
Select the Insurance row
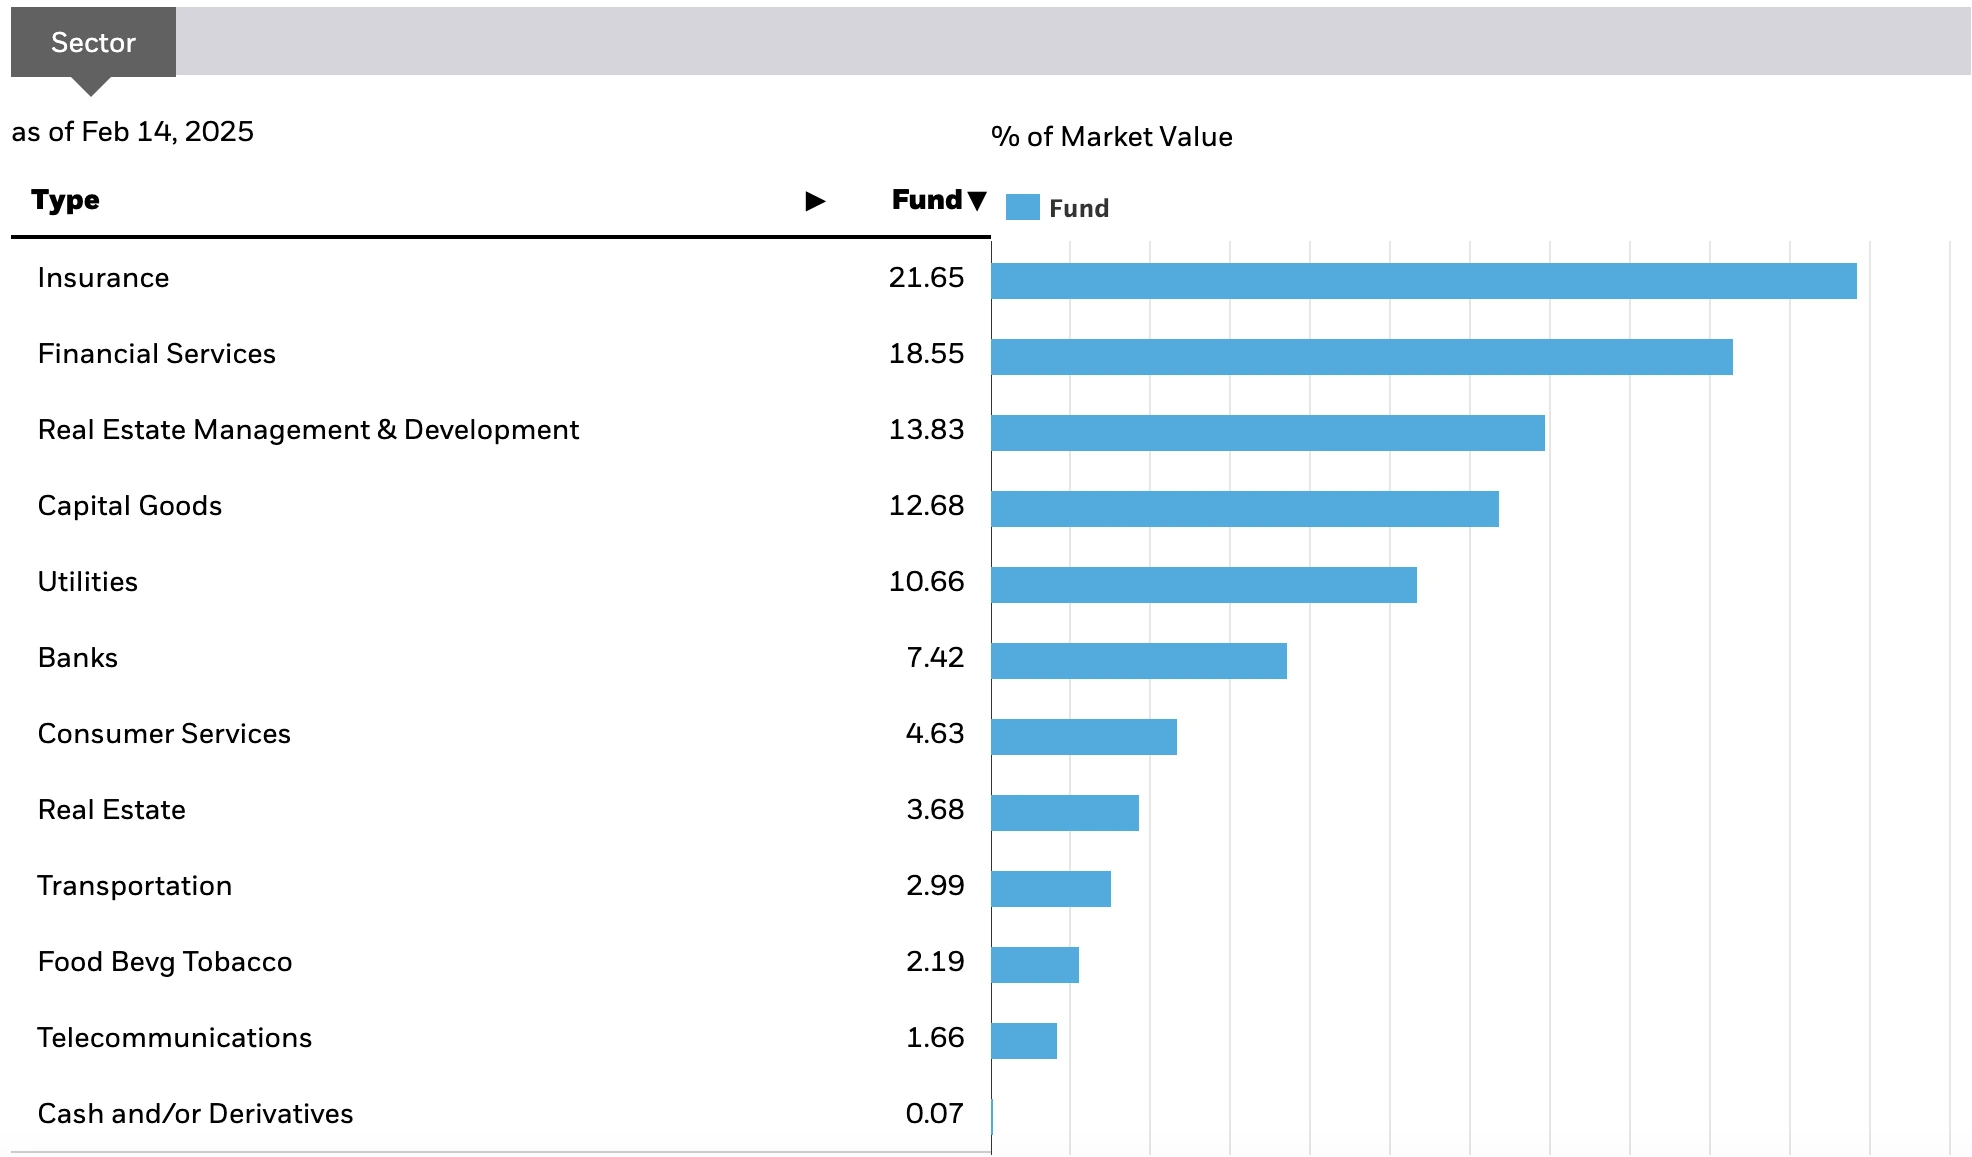point(103,278)
